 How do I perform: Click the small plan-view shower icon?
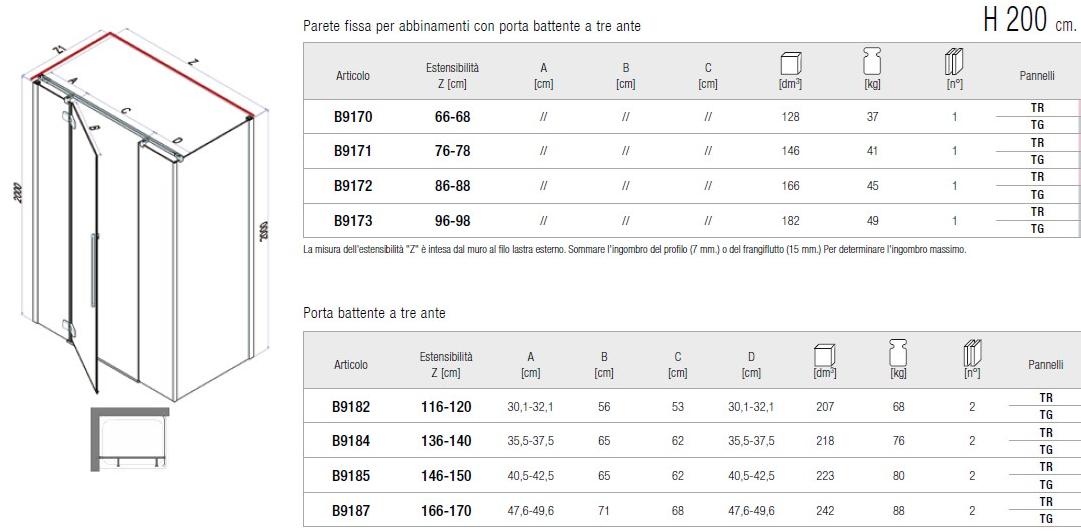(130, 438)
